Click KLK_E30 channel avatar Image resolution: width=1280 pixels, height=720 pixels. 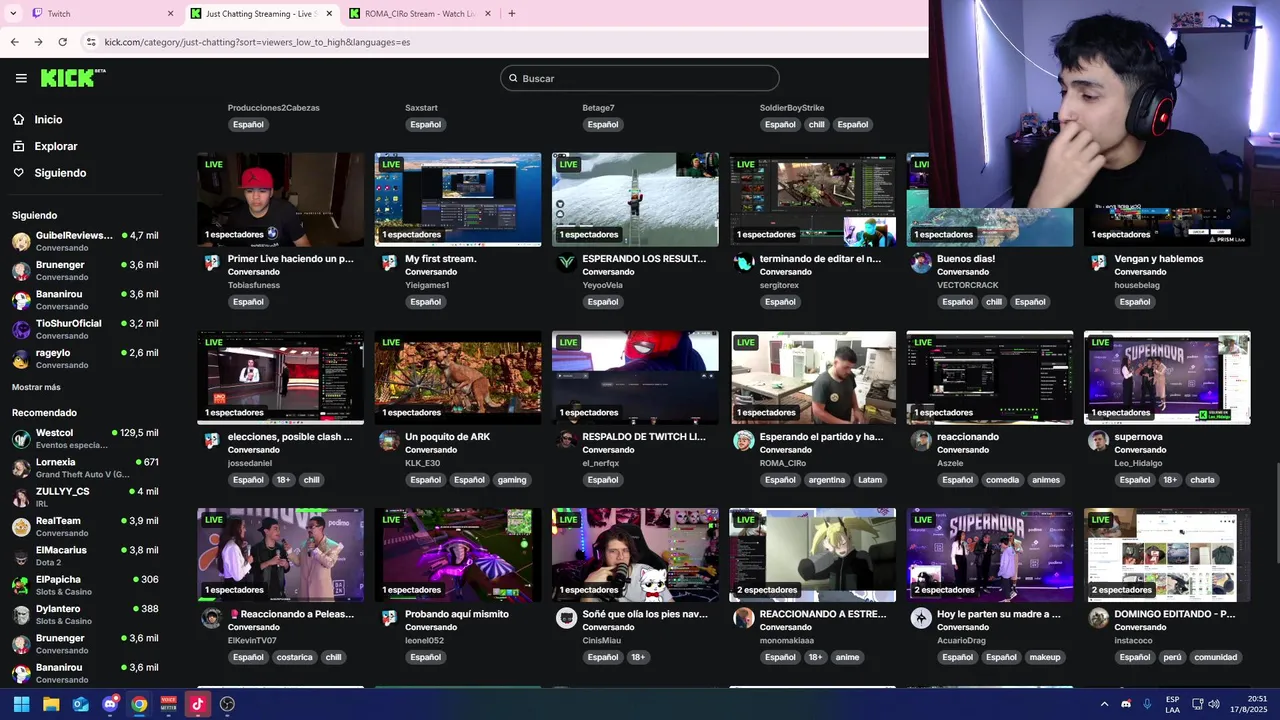(x=389, y=441)
